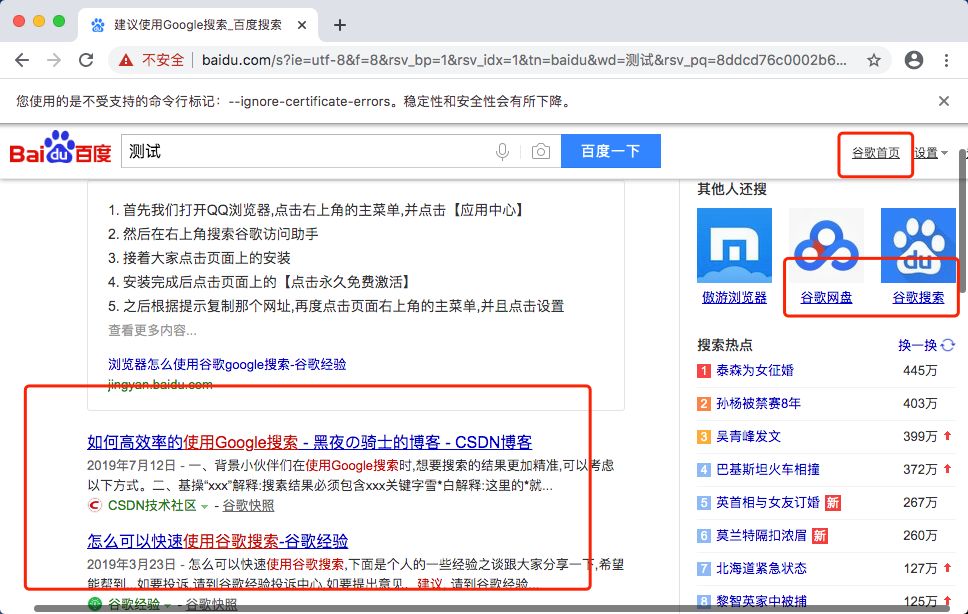
Task: Click hot search rank badge number 1
Action: pyautogui.click(x=704, y=371)
